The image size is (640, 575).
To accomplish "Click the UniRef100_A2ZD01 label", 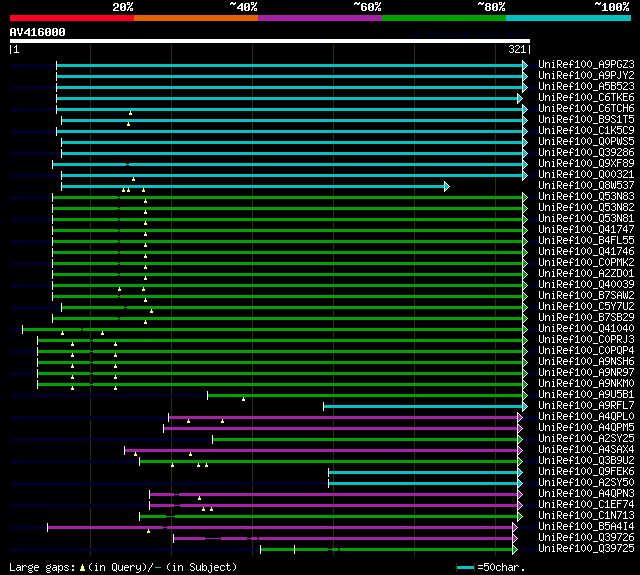I will coord(586,274).
